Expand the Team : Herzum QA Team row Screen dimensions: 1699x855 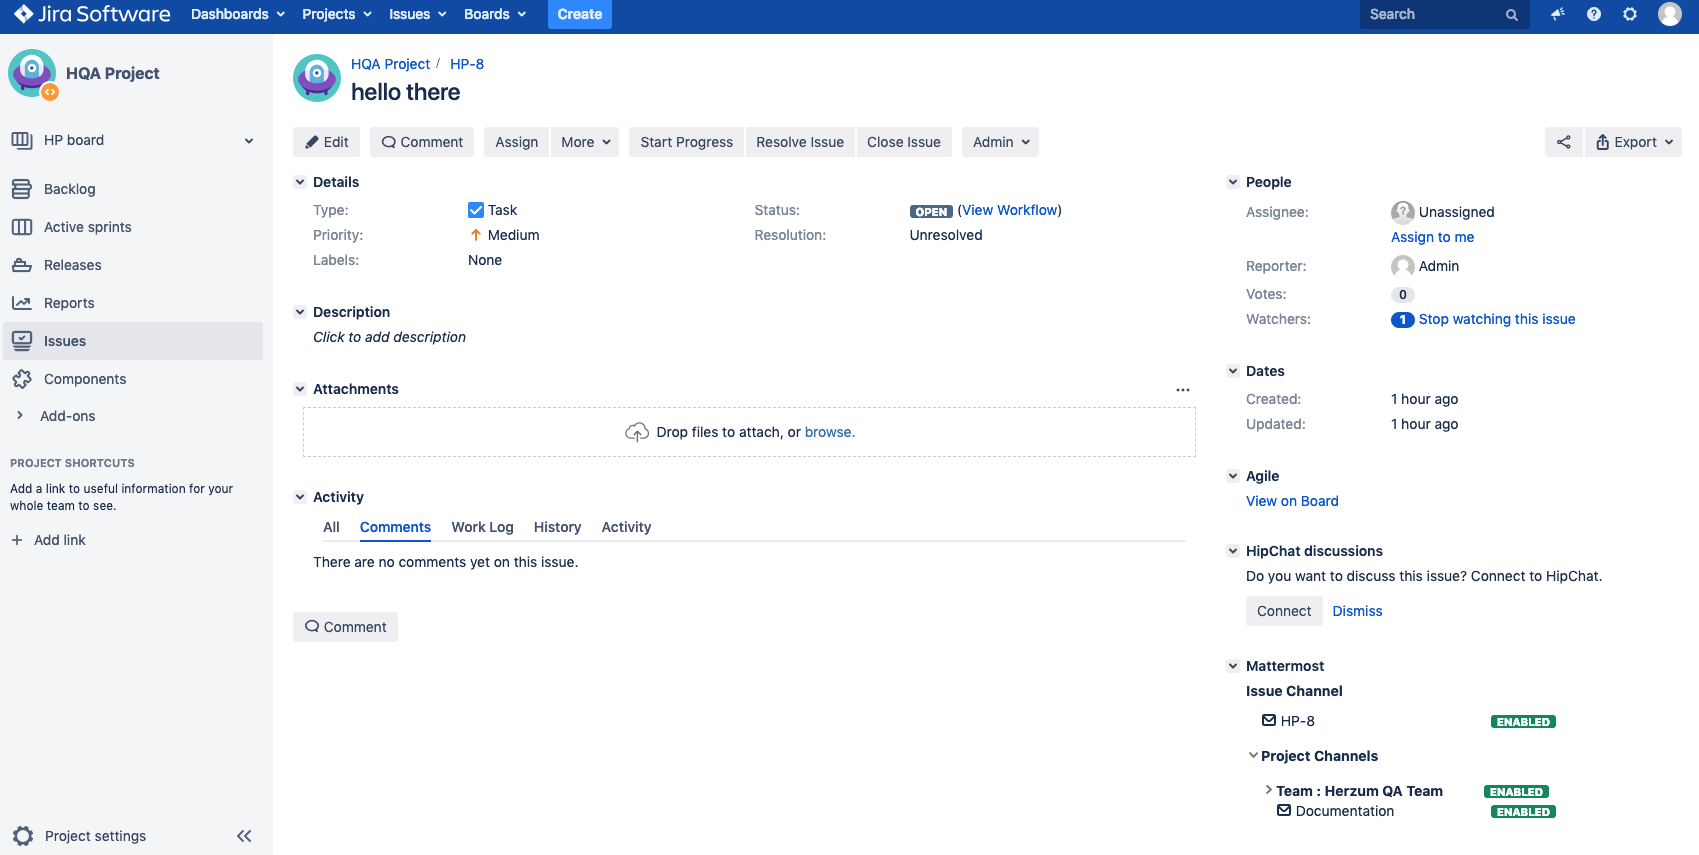(1269, 790)
